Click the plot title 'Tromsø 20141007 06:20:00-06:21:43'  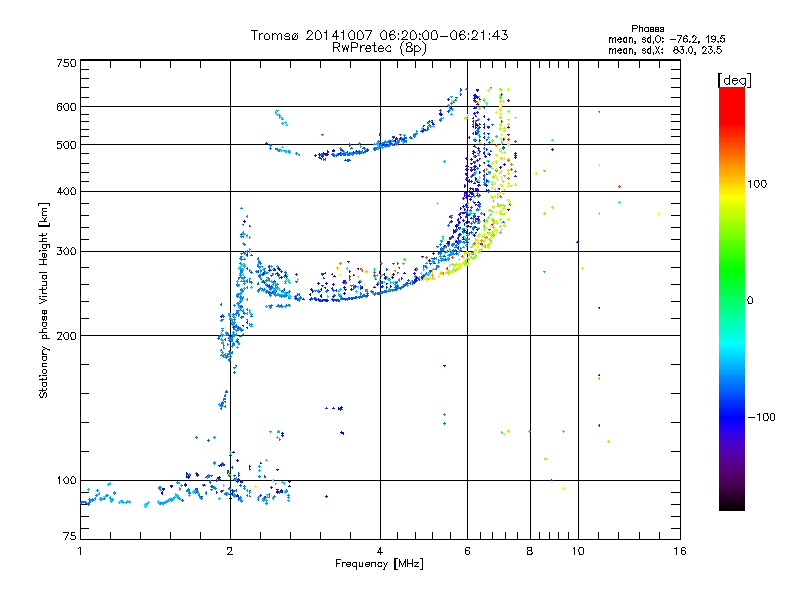(379, 35)
